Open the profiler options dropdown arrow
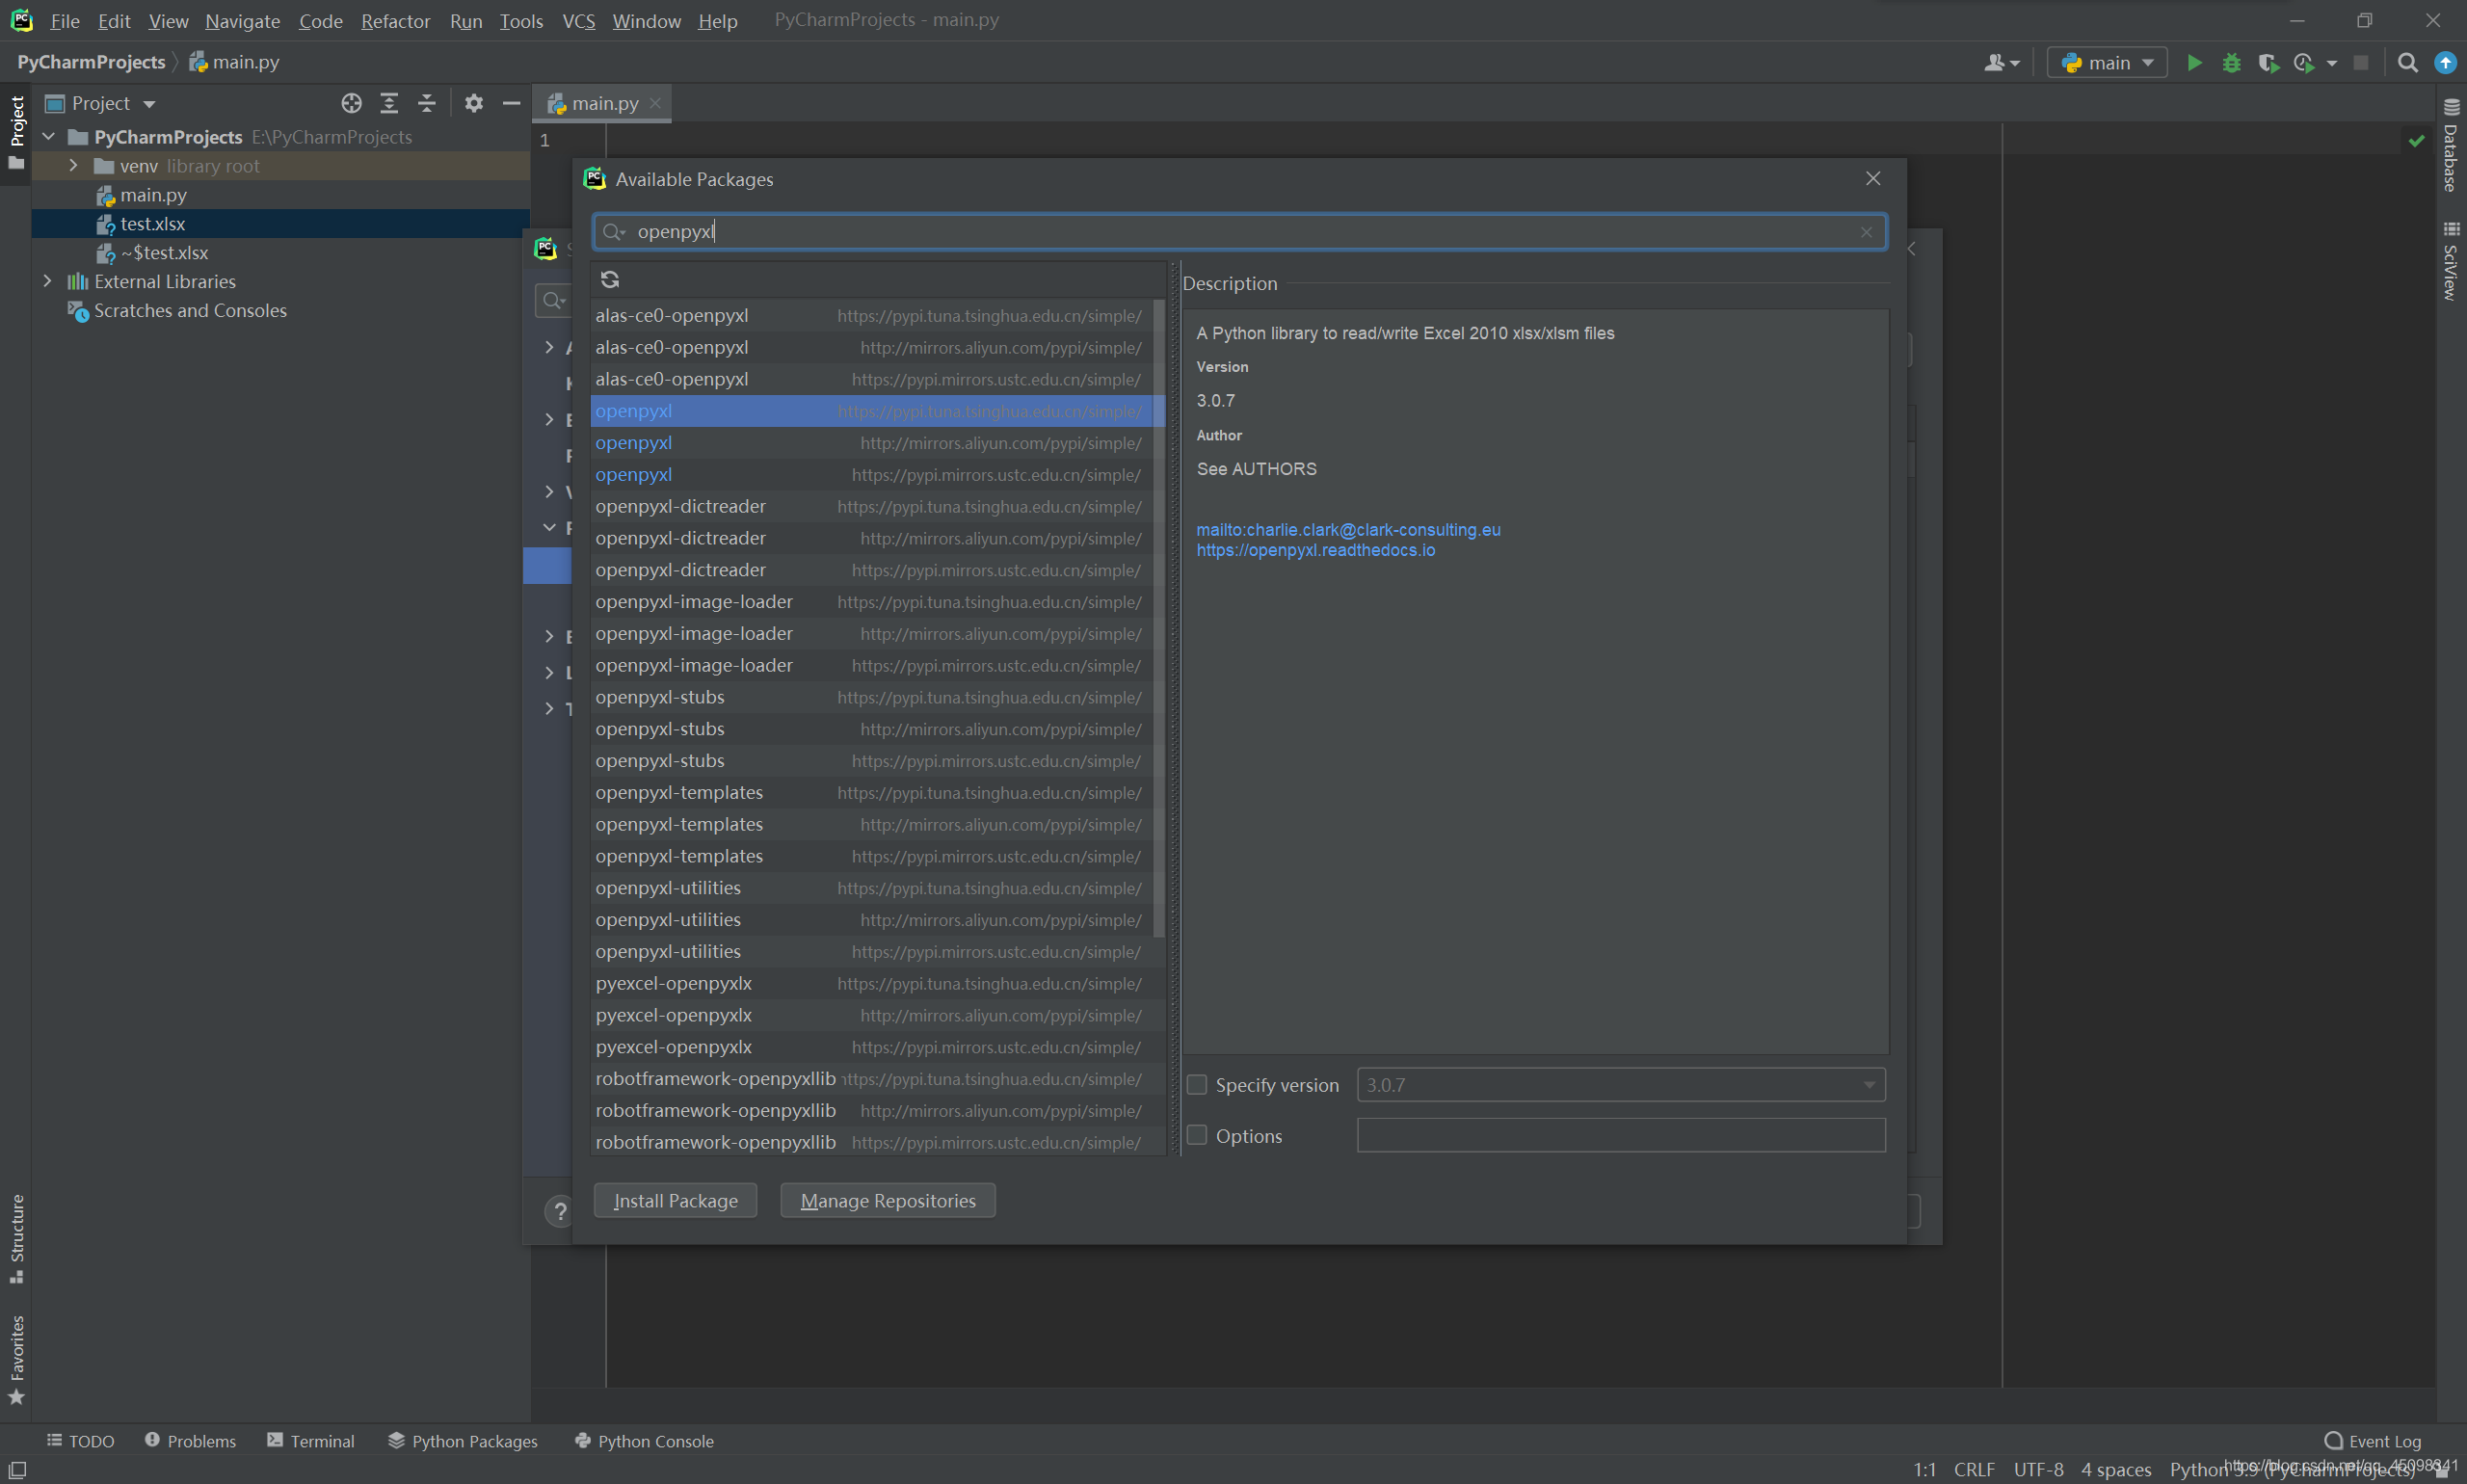The image size is (2467, 1484). [2332, 63]
